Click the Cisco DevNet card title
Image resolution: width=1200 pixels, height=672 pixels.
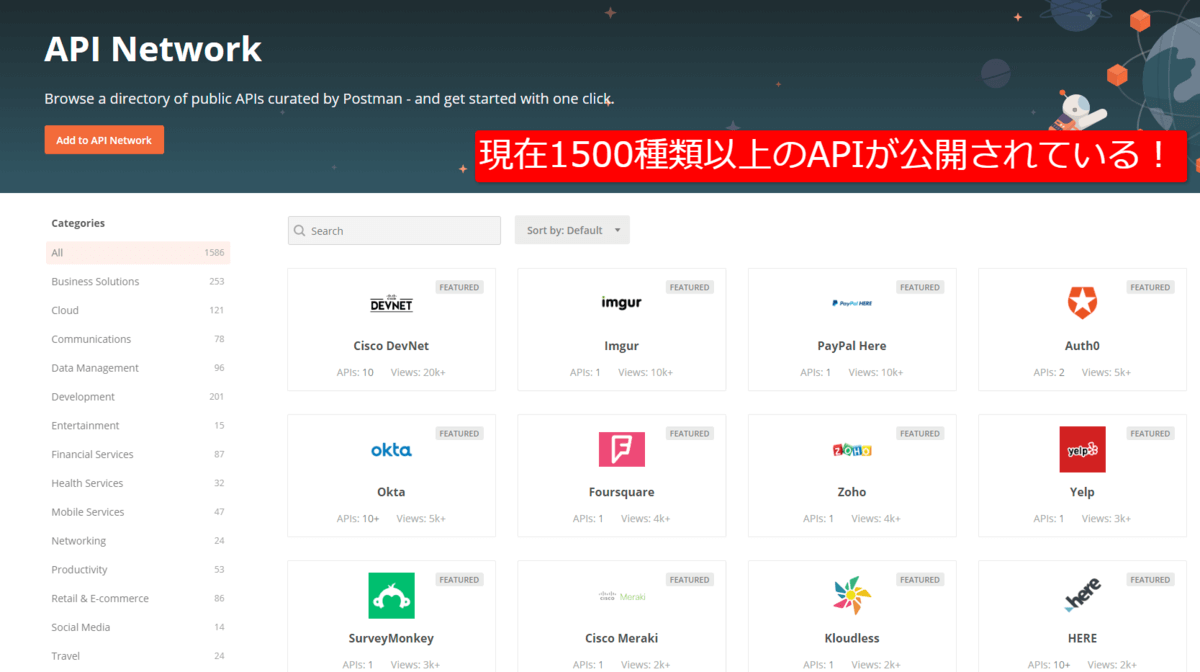(391, 346)
